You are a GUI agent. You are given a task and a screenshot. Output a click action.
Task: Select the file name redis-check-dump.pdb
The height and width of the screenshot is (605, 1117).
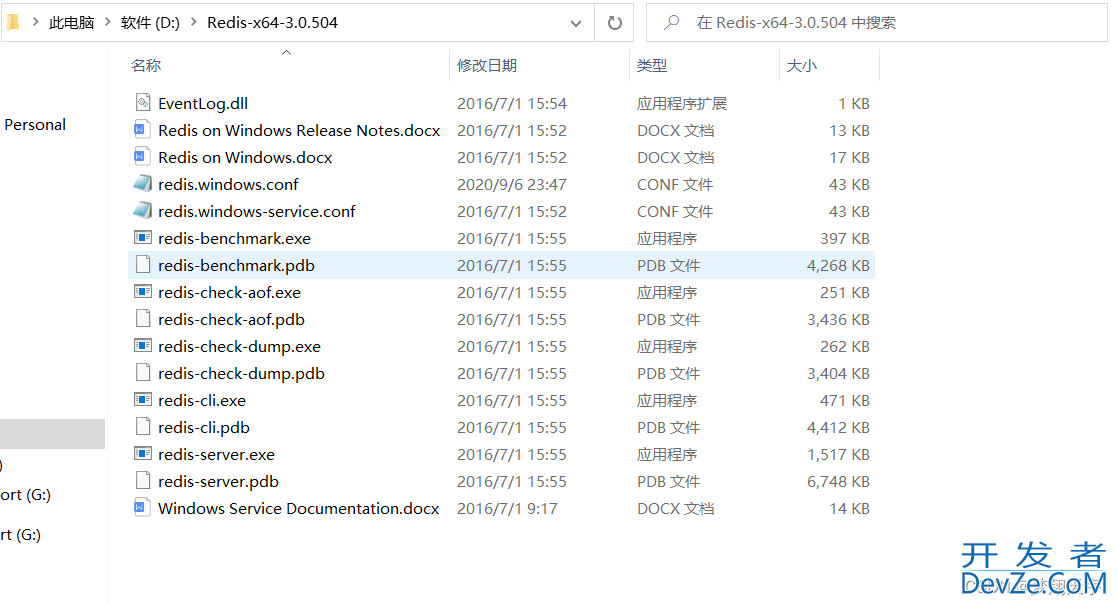click(241, 373)
